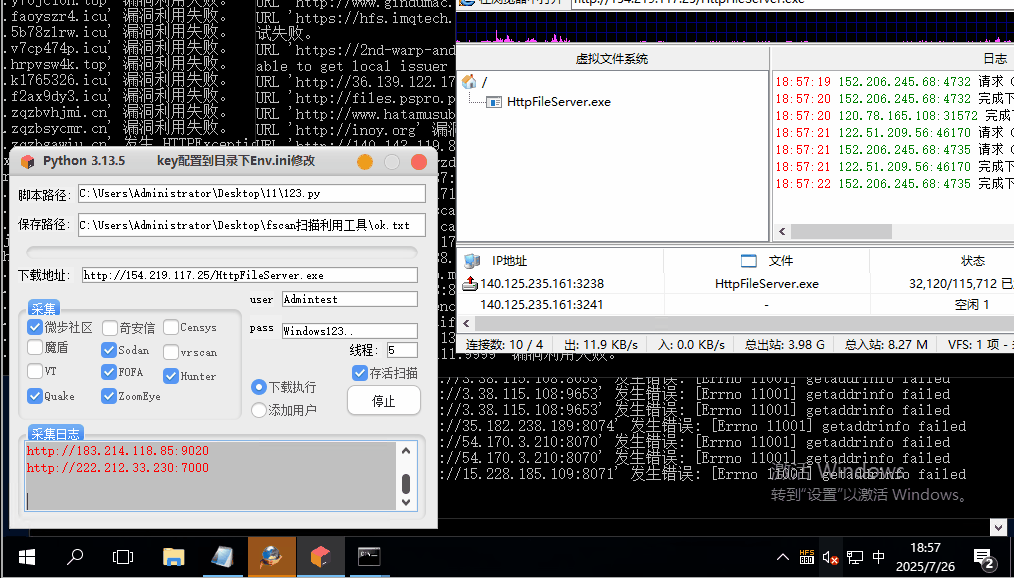
Task: Click the HFS tray icon
Action: click(x=807, y=557)
